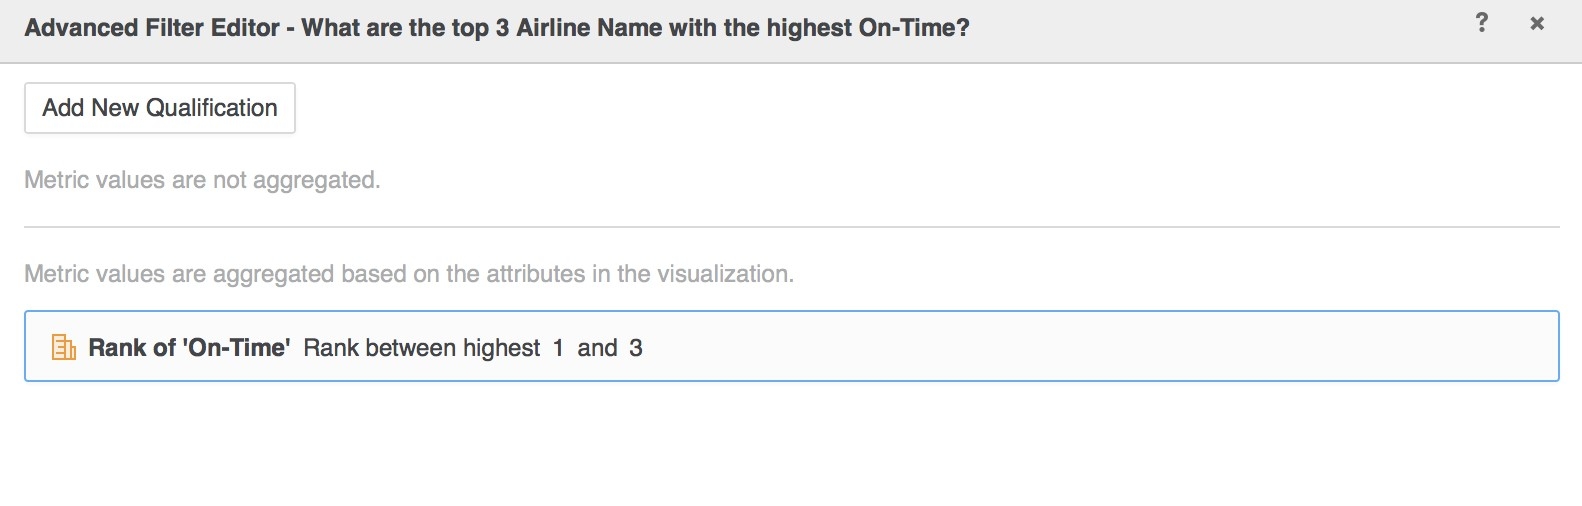Image resolution: width=1582 pixels, height=506 pixels.
Task: Click the orange metric icon in the qualification
Action: [x=63, y=347]
